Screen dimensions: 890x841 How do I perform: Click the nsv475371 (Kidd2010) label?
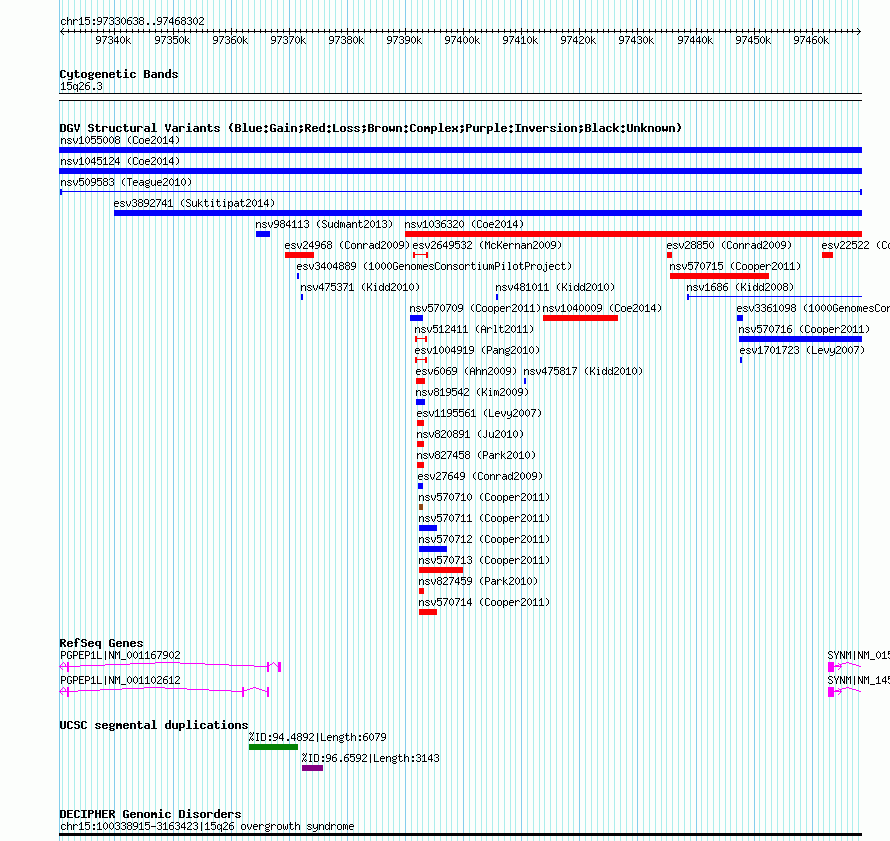pos(360,287)
